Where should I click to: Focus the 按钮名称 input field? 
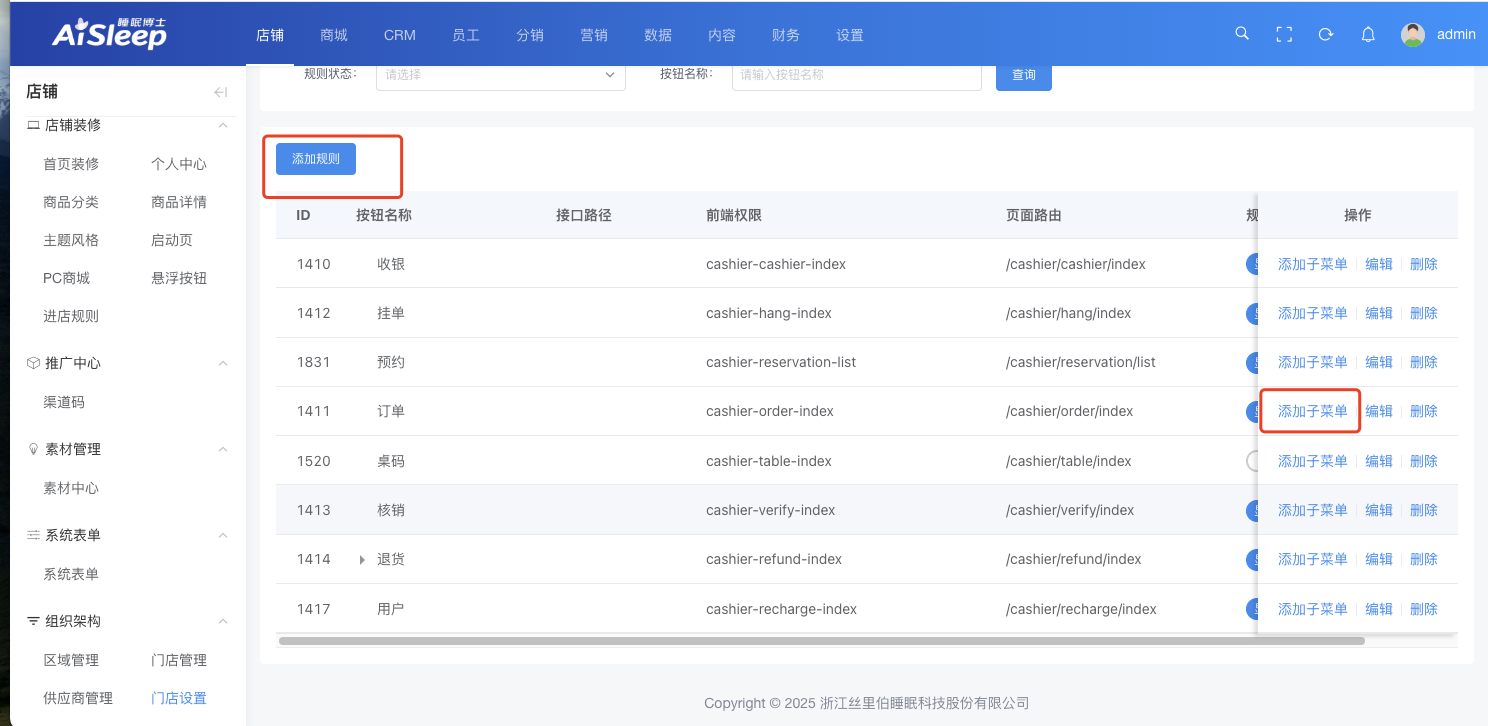tap(857, 74)
